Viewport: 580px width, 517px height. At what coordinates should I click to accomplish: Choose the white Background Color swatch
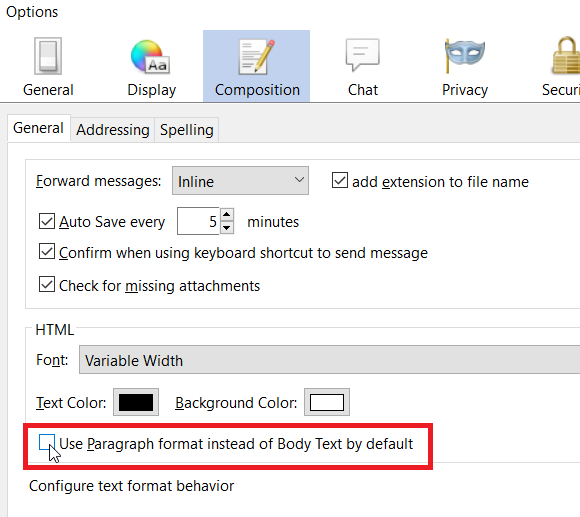[x=327, y=402]
